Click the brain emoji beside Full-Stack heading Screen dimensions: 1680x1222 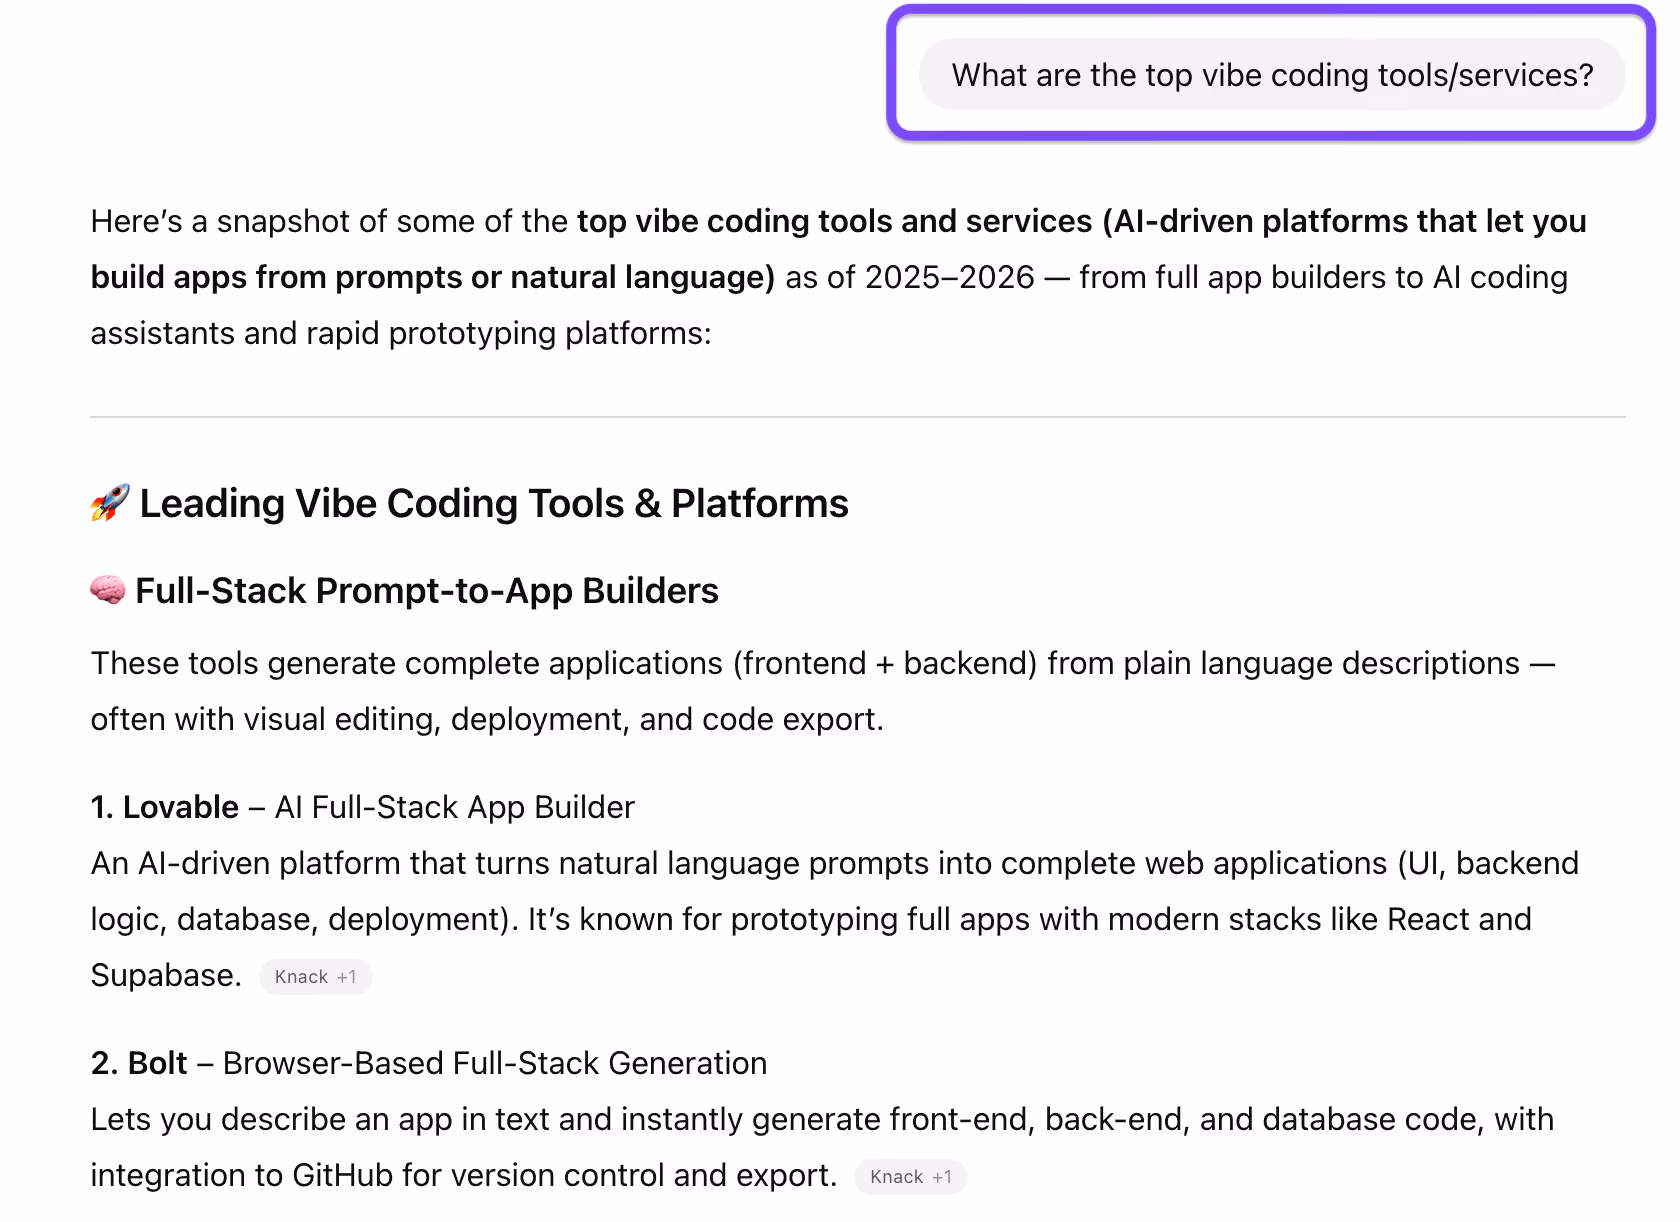(108, 590)
